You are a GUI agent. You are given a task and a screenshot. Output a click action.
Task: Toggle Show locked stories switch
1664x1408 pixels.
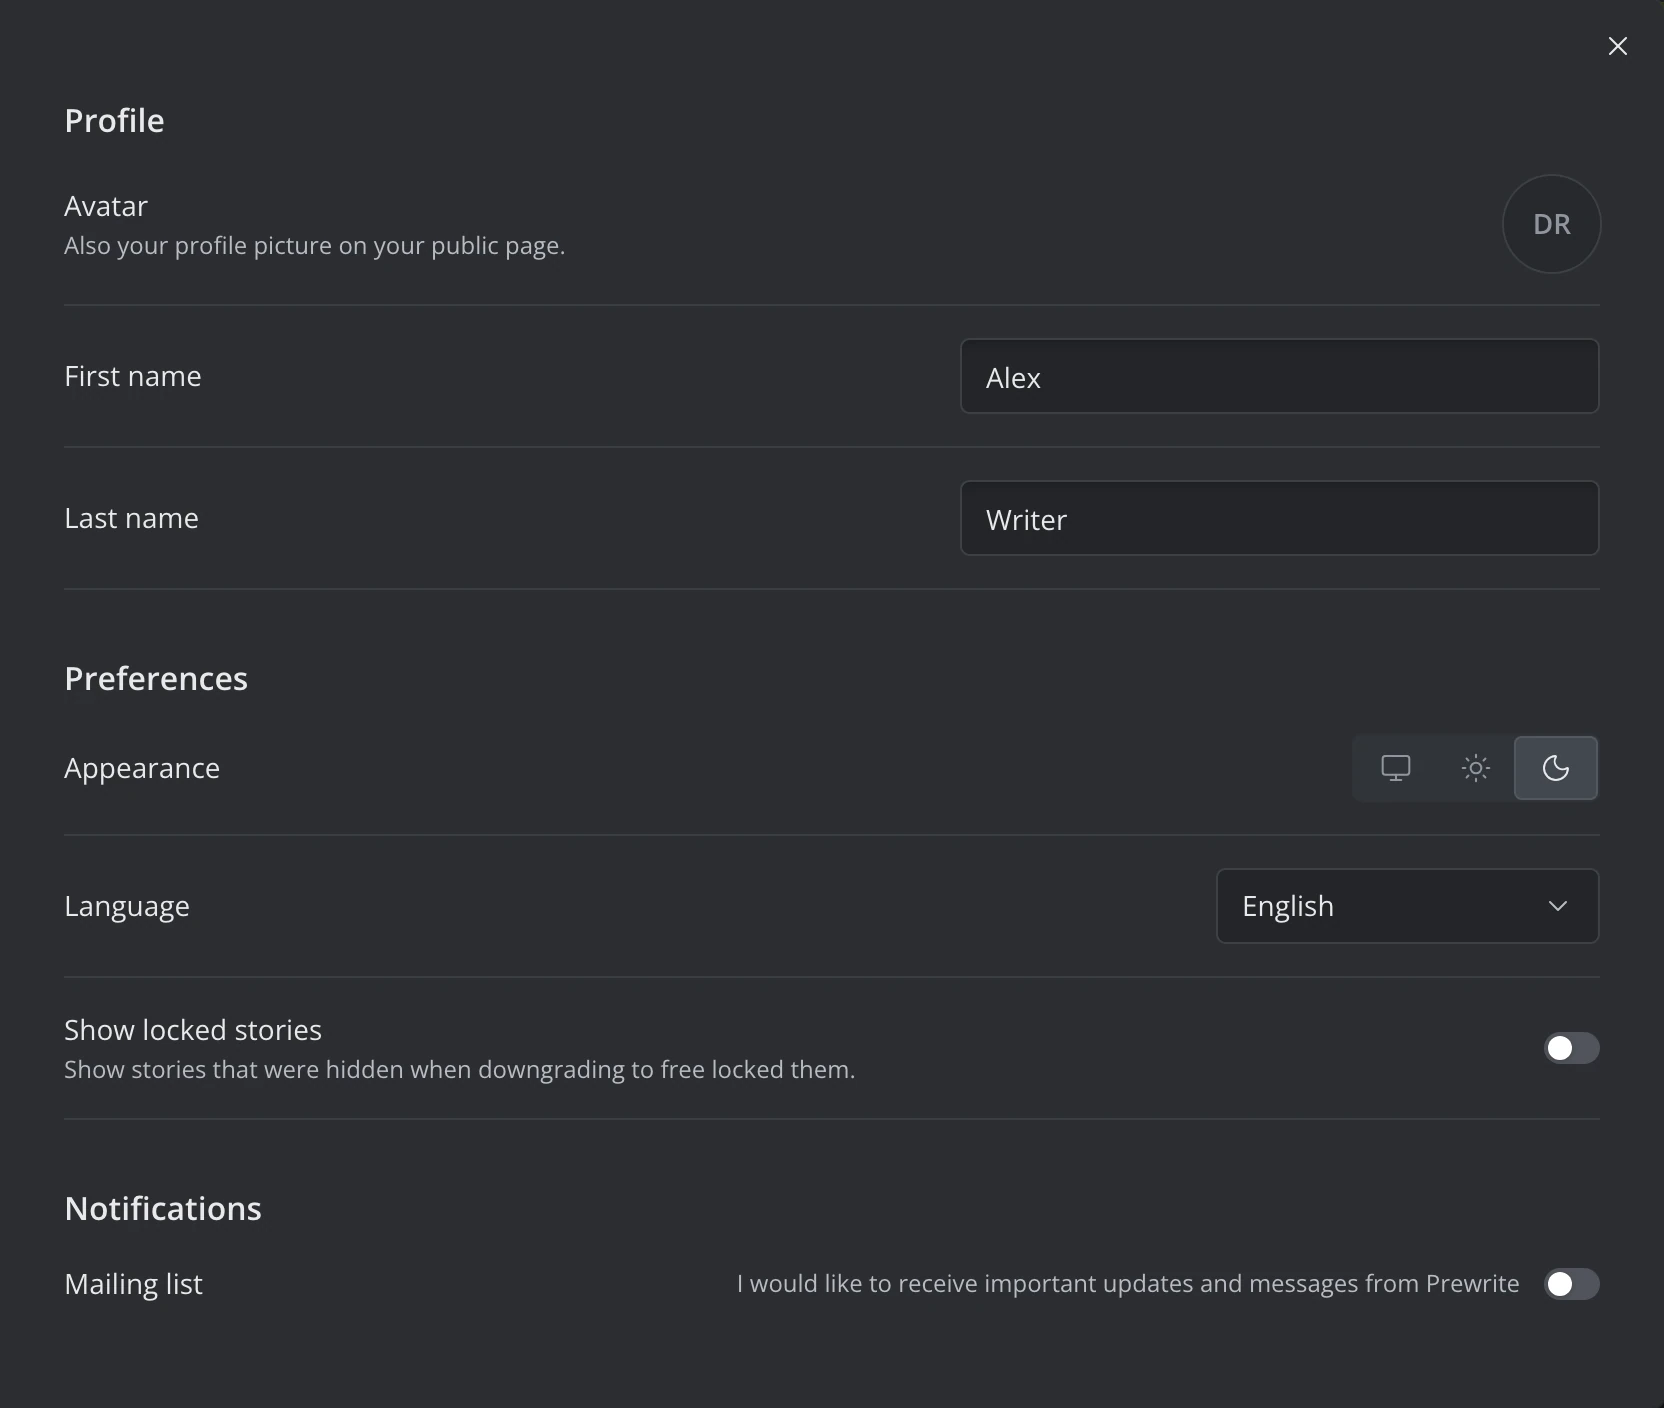(1571, 1048)
